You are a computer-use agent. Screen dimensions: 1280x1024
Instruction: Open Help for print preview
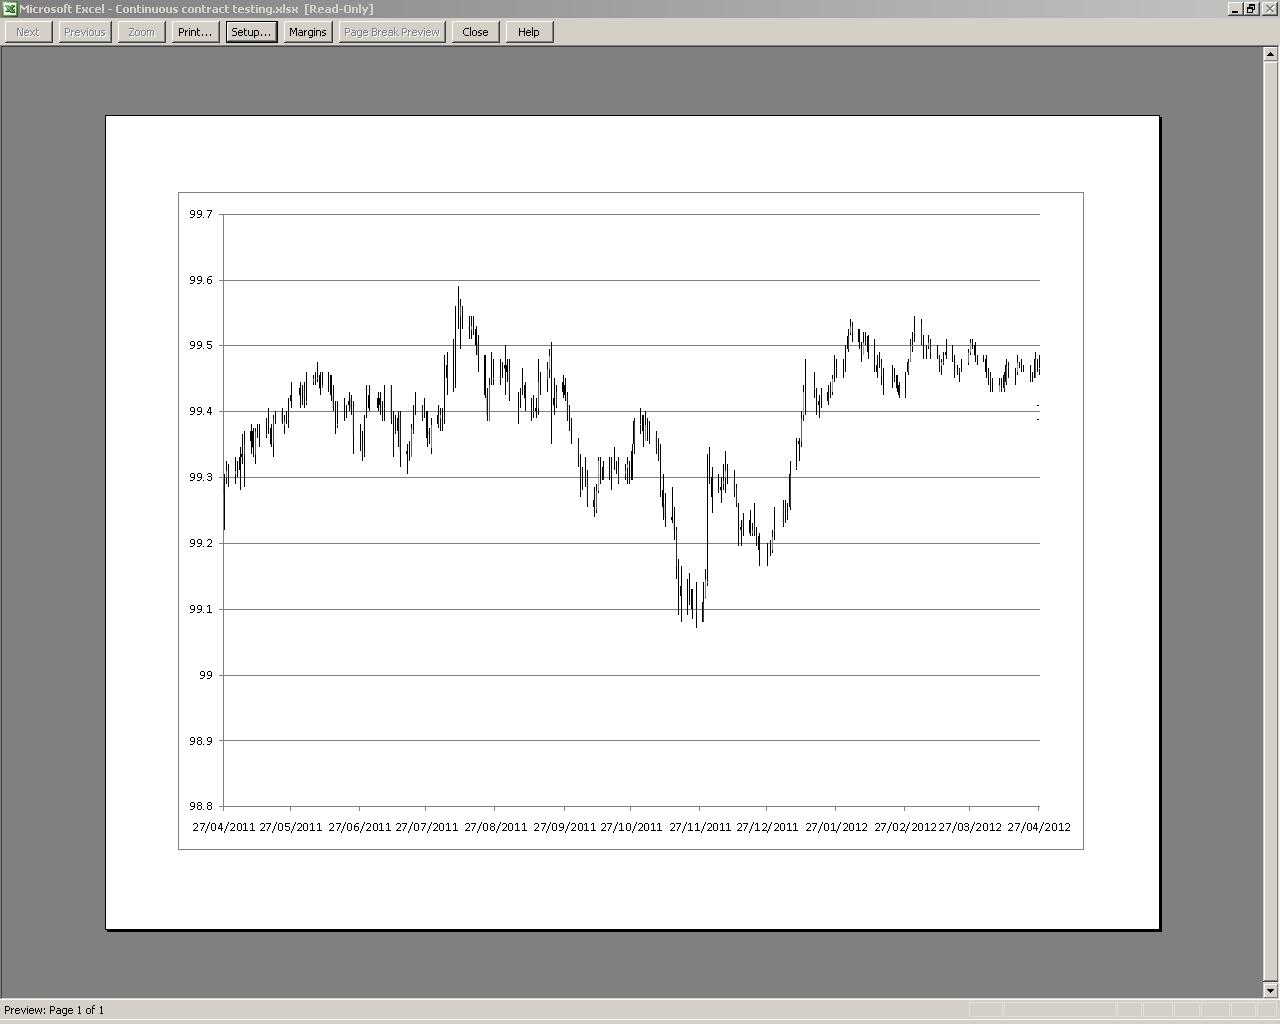(529, 32)
